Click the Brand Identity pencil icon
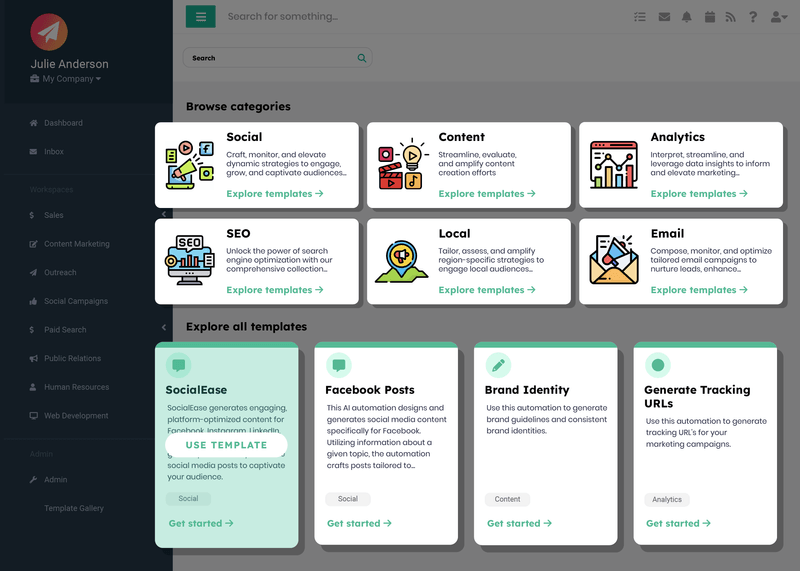Screen dimensions: 800x571 [x=498, y=365]
